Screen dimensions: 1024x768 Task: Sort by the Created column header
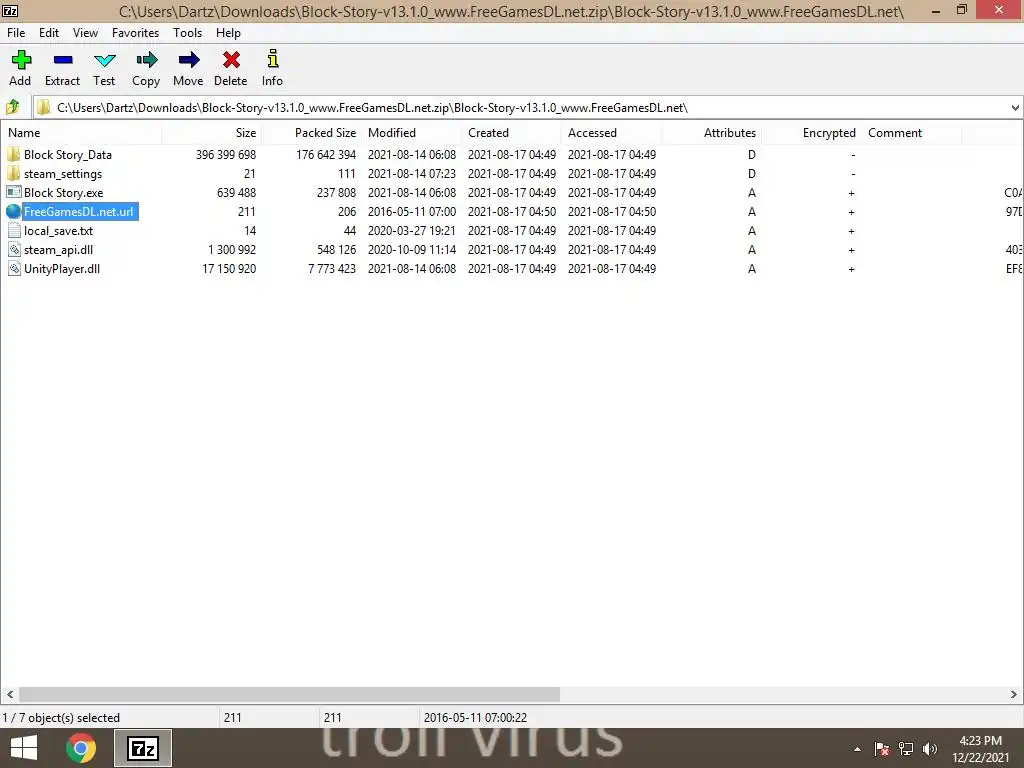511,133
